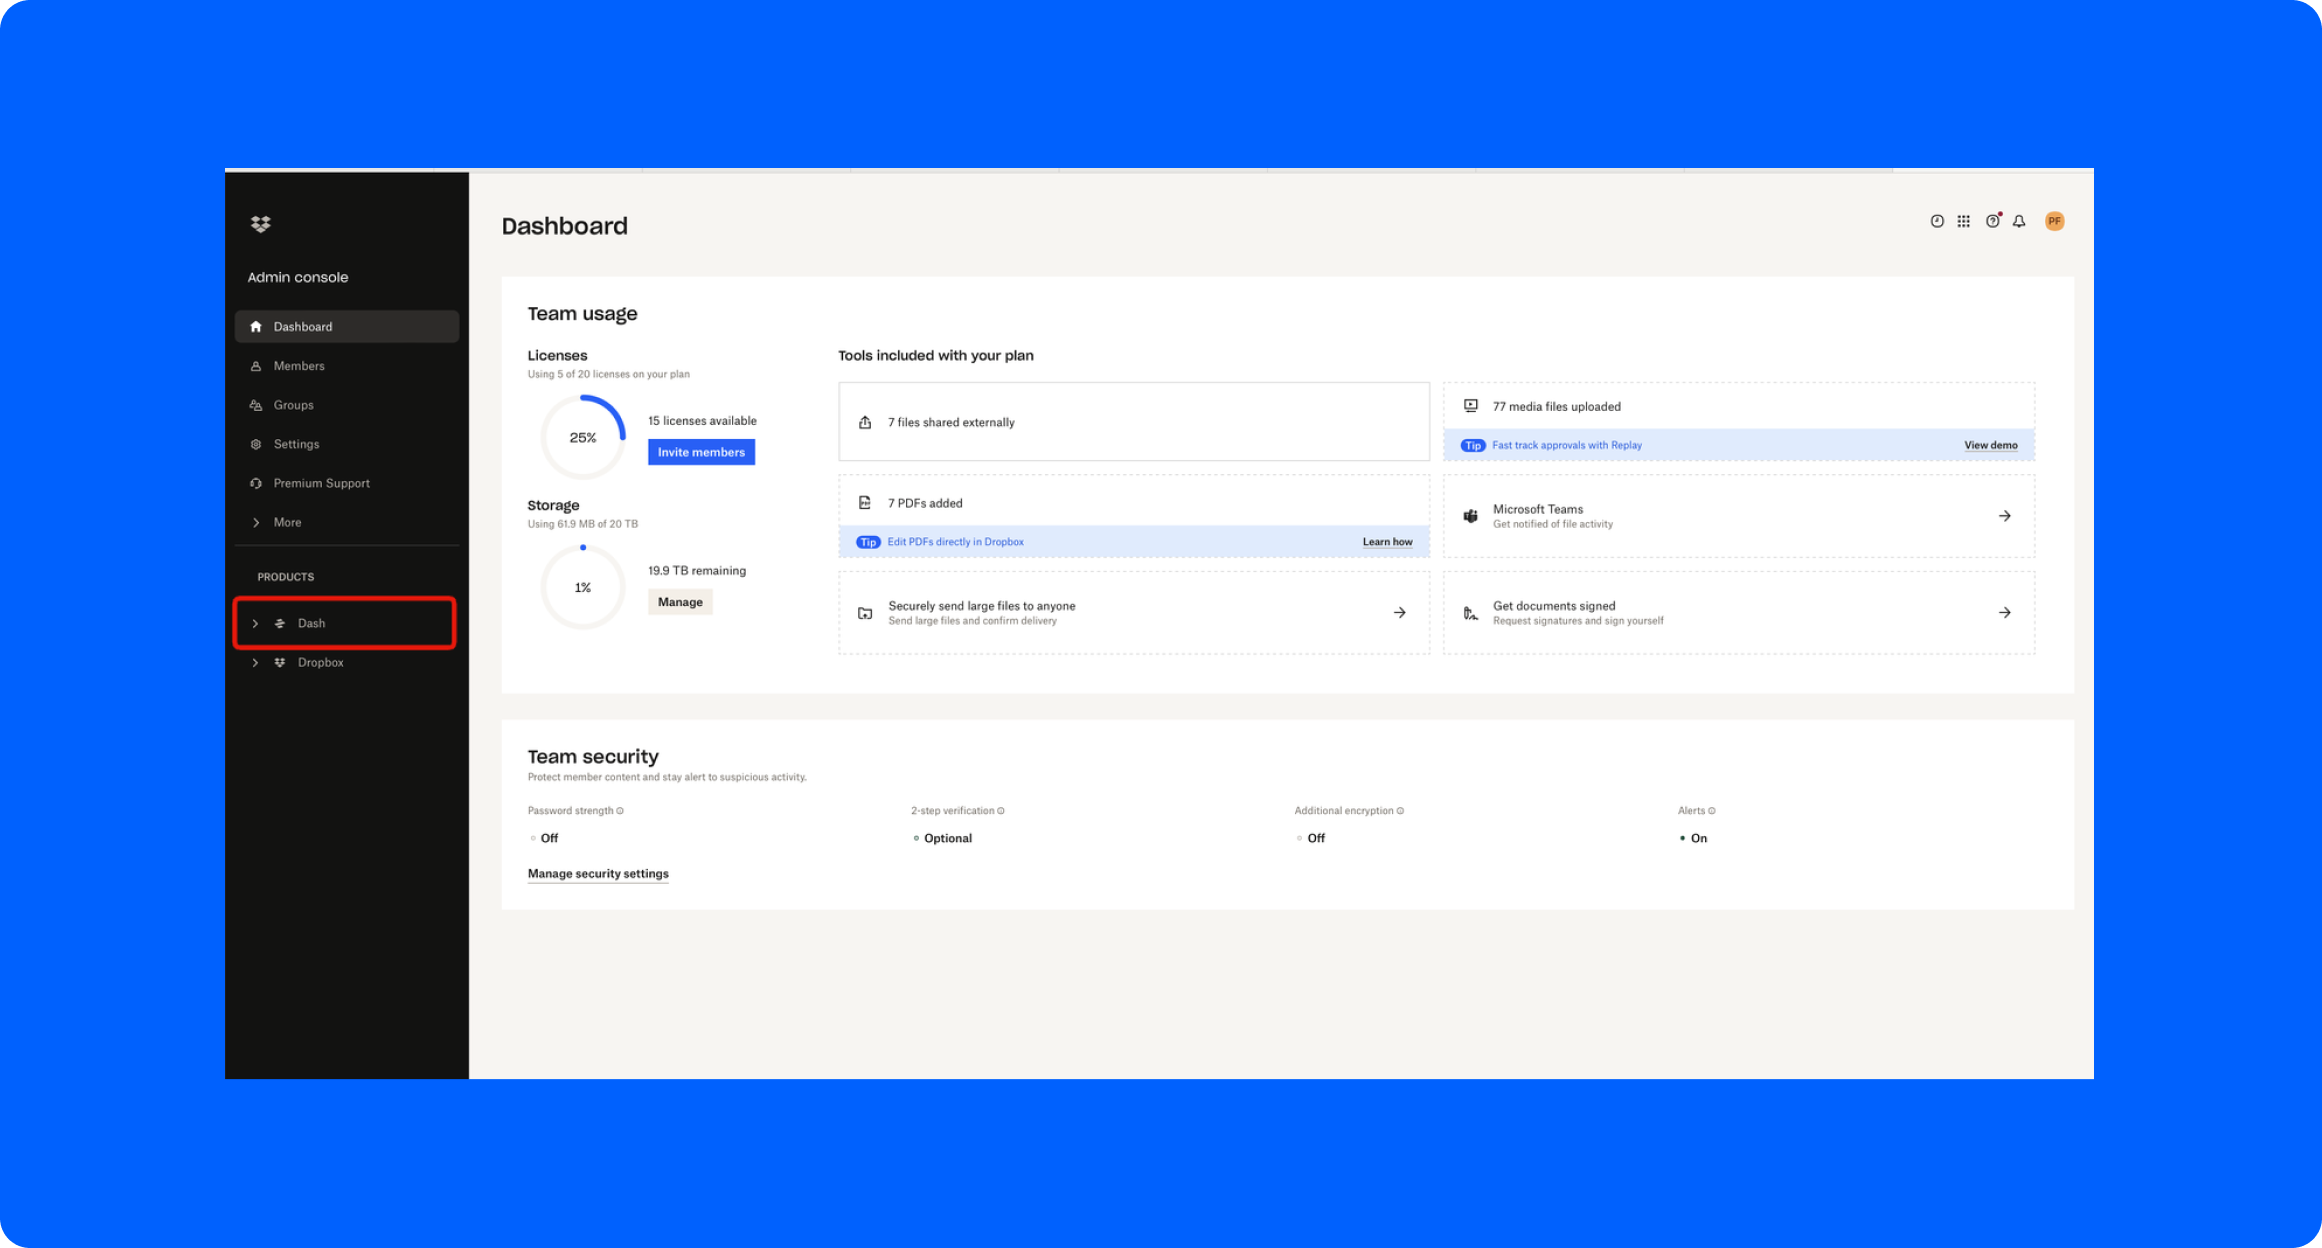Toggle Additional encryption setting
The image size is (2322, 1248).
pyautogui.click(x=1315, y=838)
